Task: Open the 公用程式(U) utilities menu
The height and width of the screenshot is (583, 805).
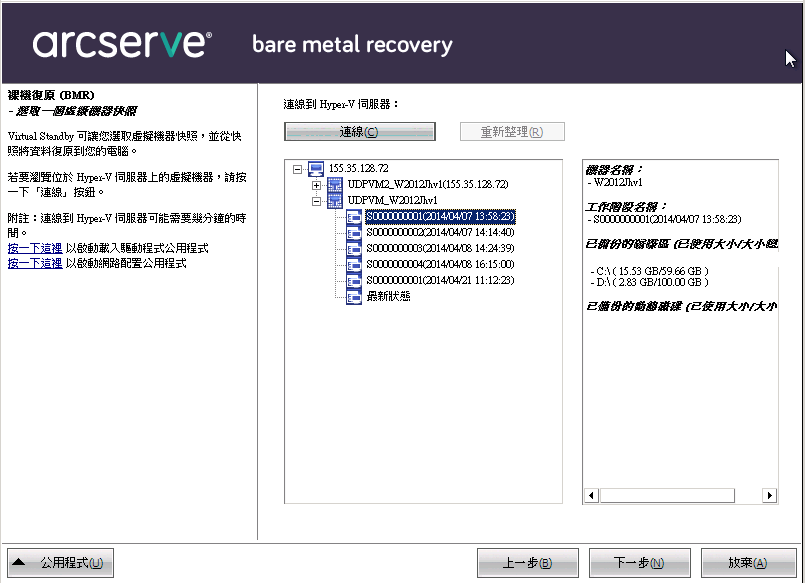Action: (x=61, y=563)
